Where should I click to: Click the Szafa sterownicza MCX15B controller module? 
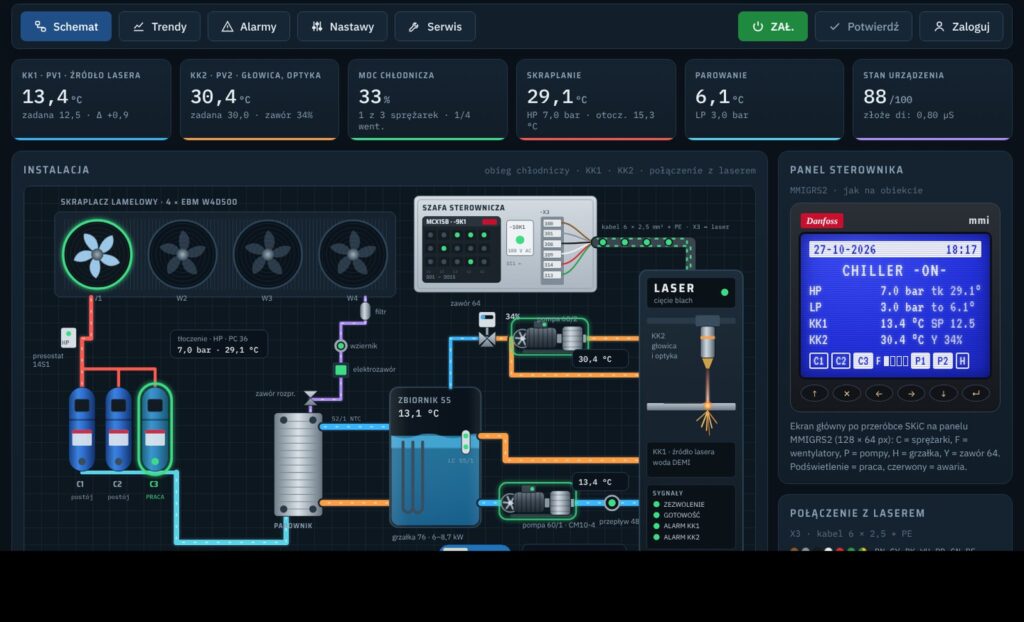461,250
